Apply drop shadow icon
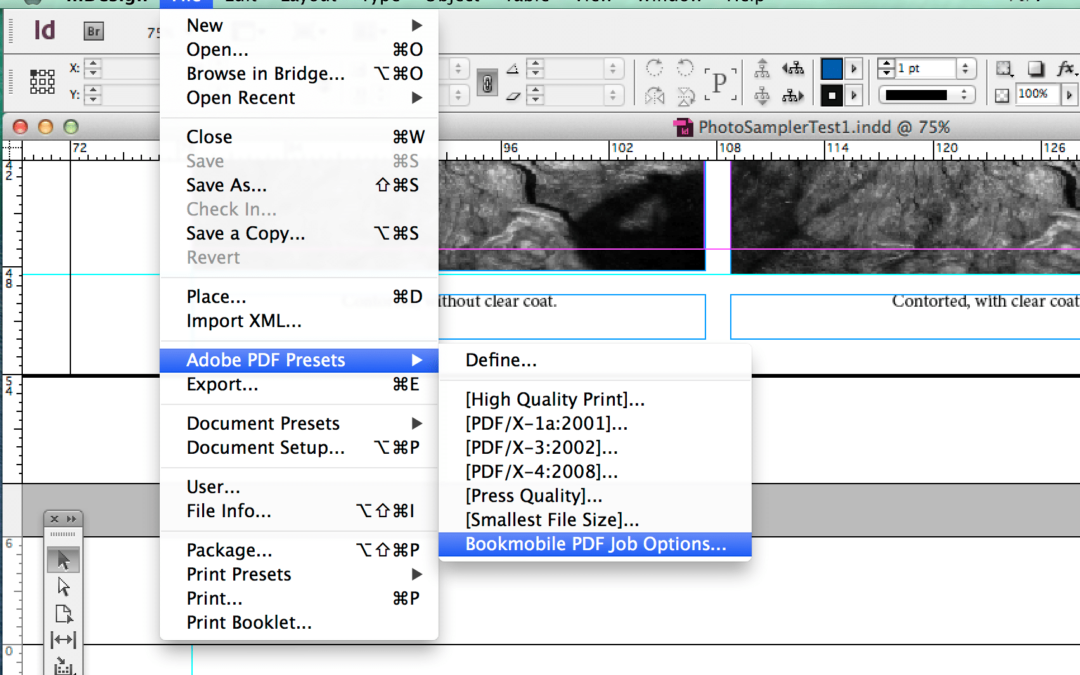 point(1035,69)
